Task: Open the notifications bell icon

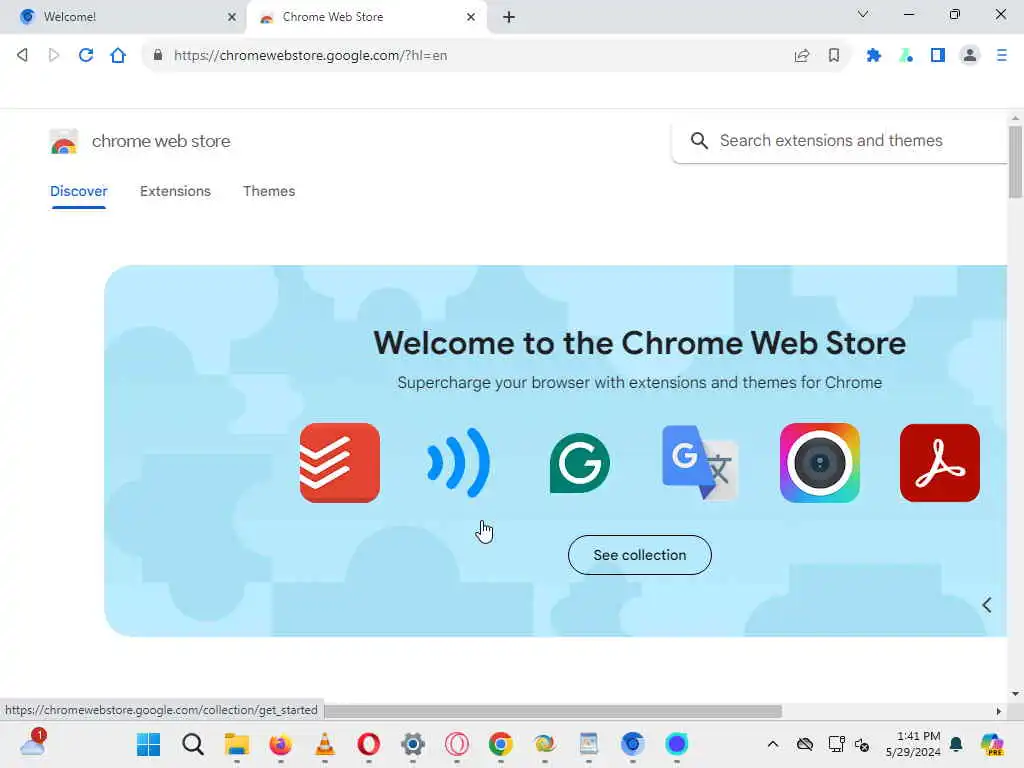Action: click(957, 744)
